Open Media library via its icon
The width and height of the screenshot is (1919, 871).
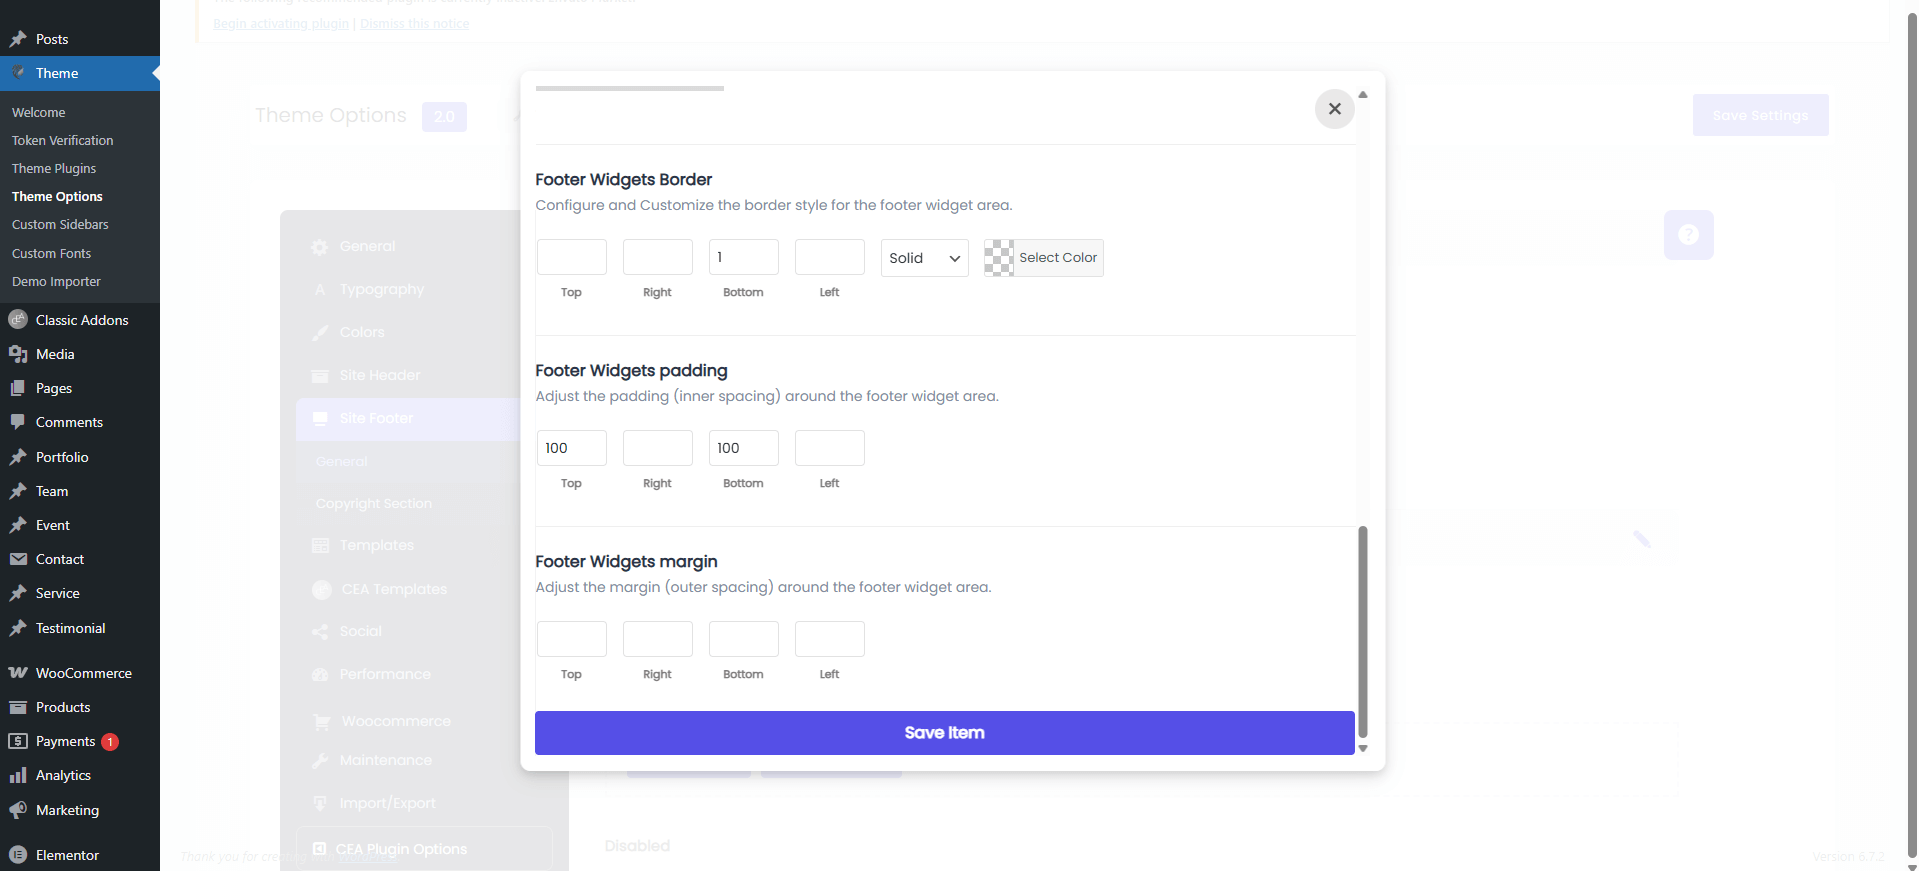18,354
